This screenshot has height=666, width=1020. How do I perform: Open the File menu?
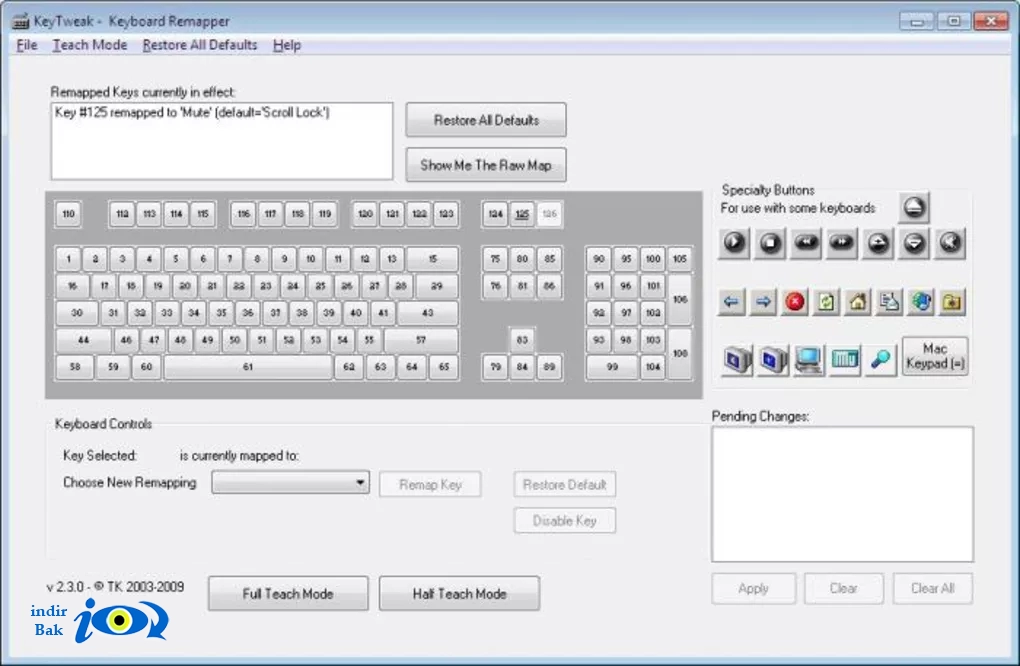tap(27, 45)
